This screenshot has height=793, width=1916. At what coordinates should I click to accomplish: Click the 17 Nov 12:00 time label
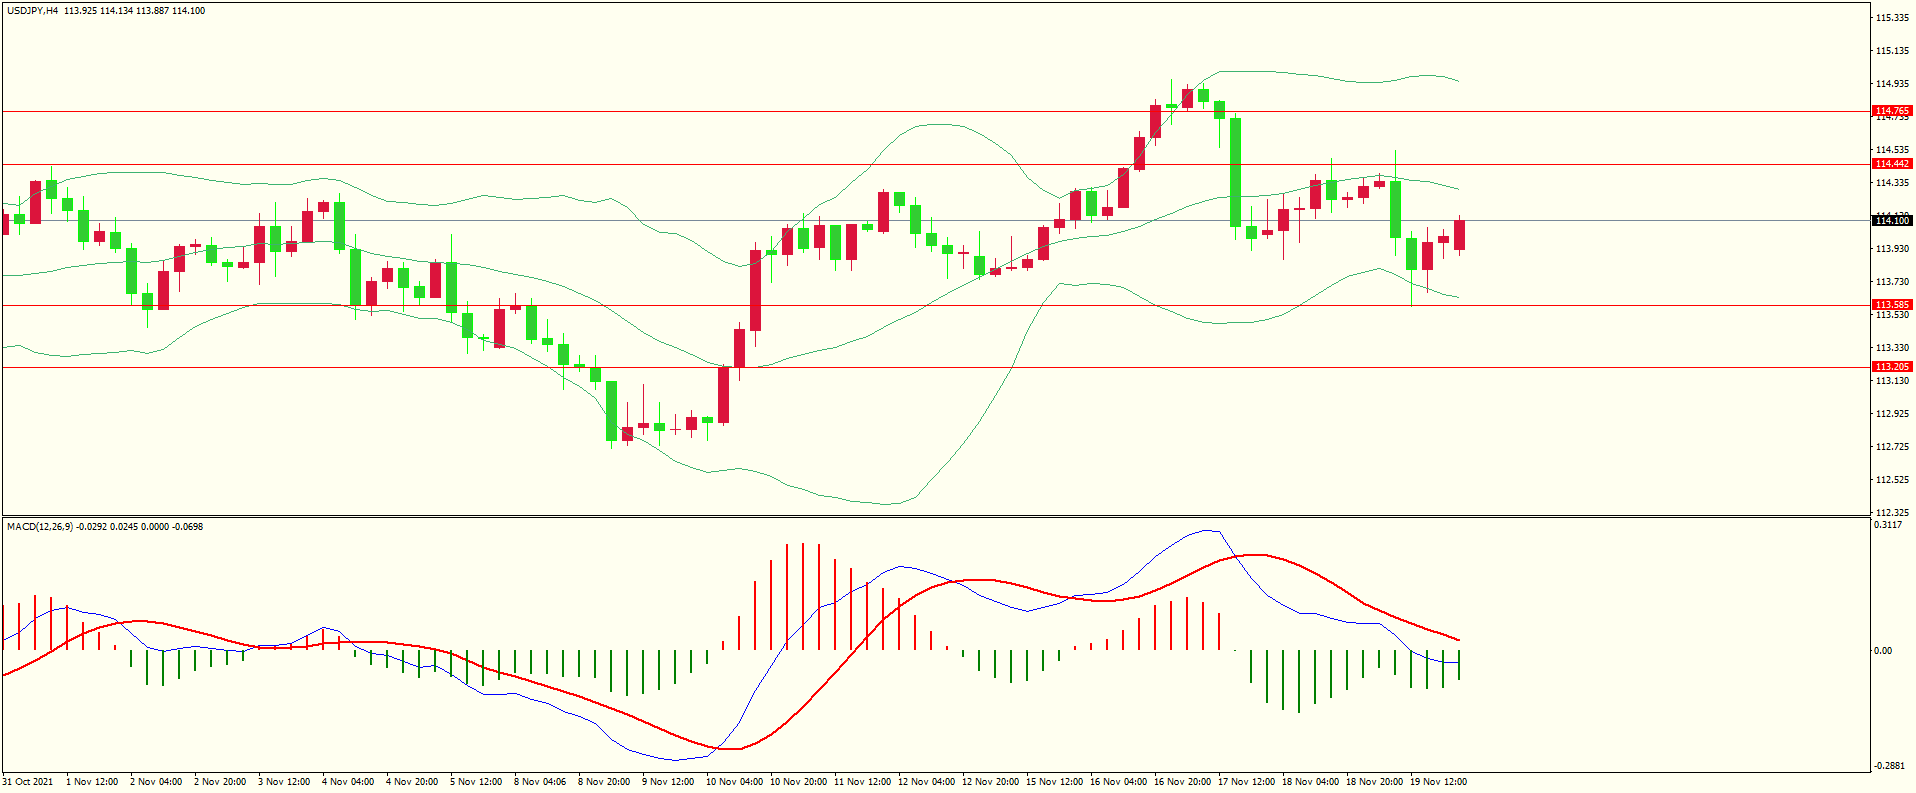coord(1247,782)
